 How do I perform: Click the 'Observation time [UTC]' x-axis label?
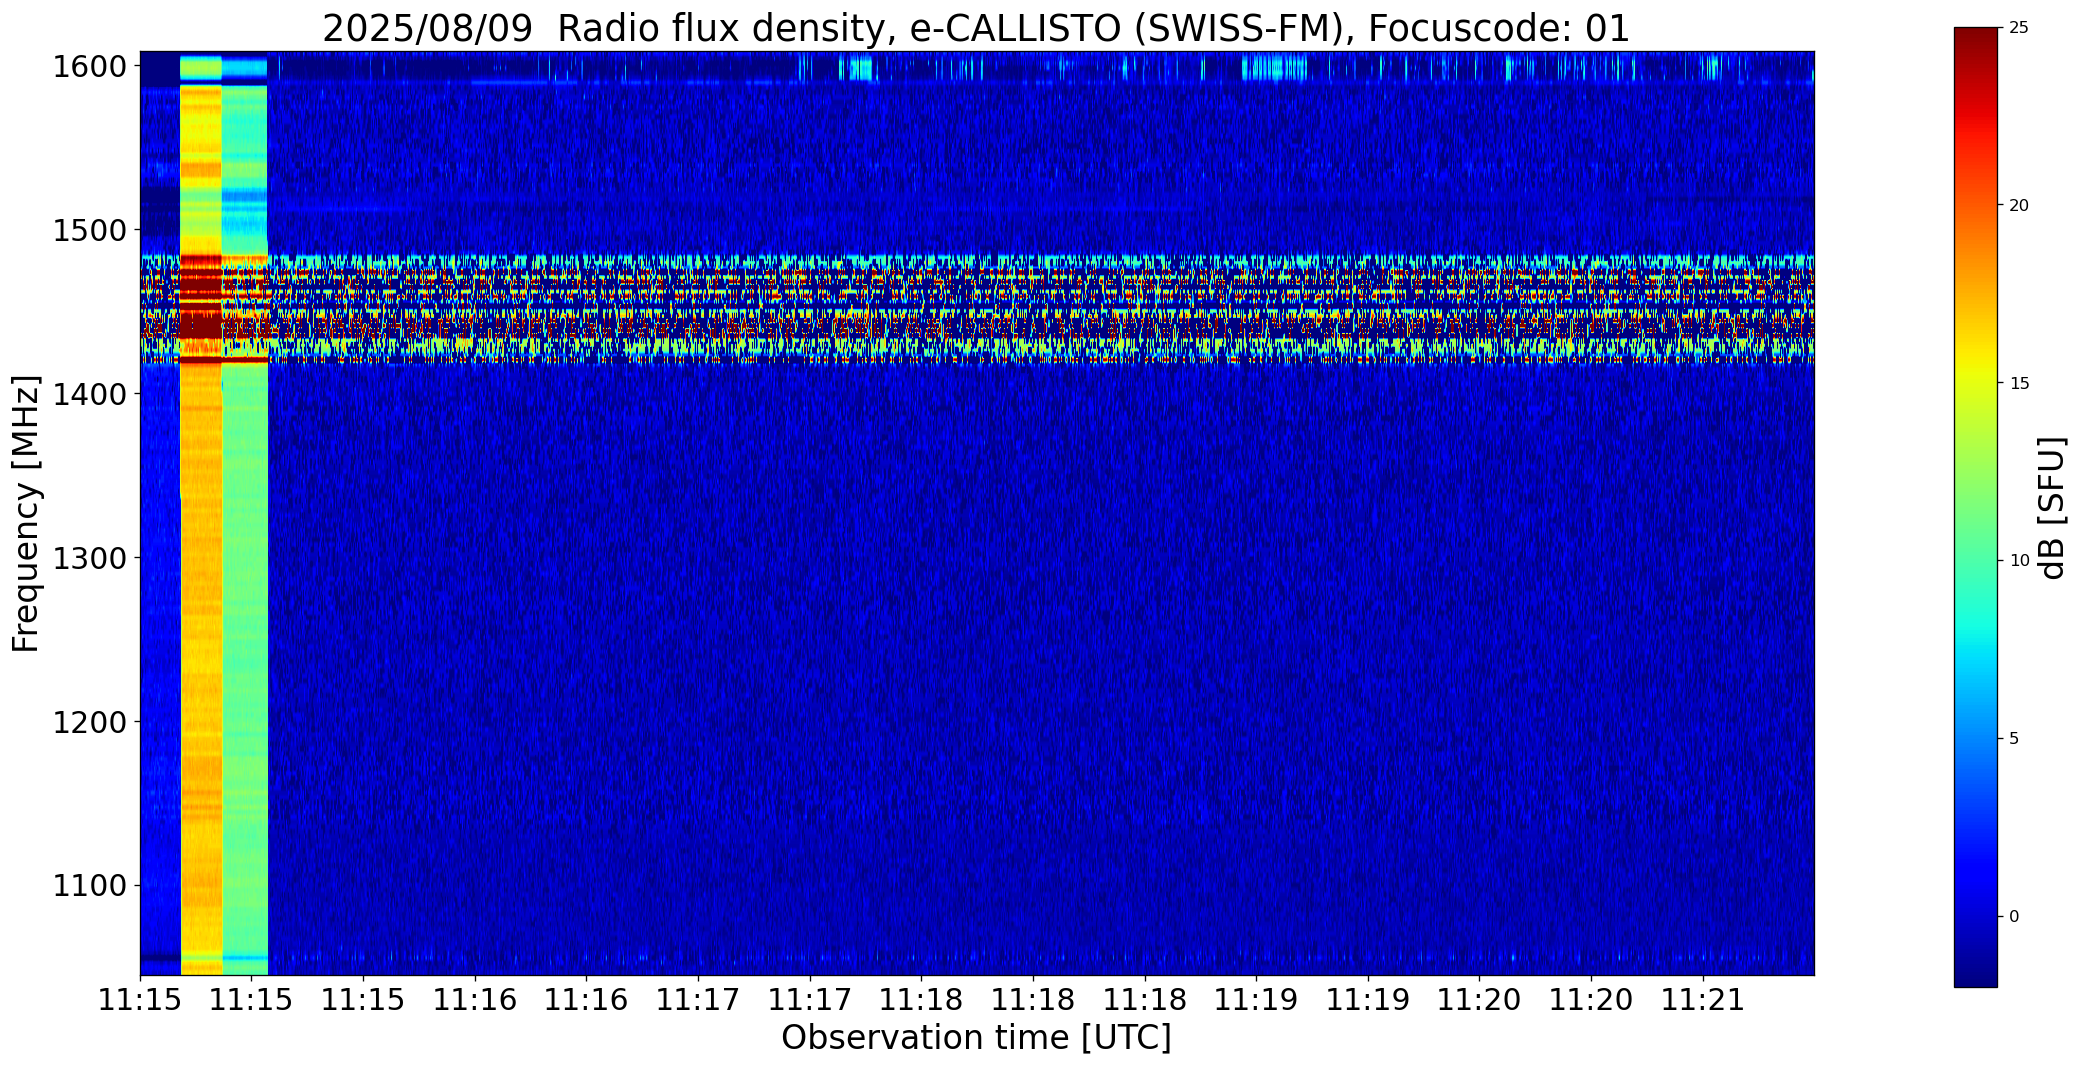(x=976, y=1038)
